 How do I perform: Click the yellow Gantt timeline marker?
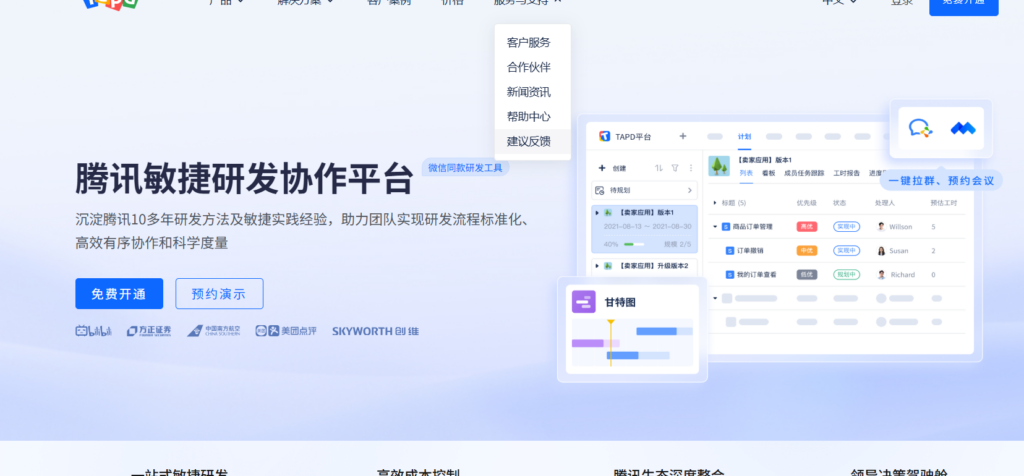pyautogui.click(x=611, y=342)
